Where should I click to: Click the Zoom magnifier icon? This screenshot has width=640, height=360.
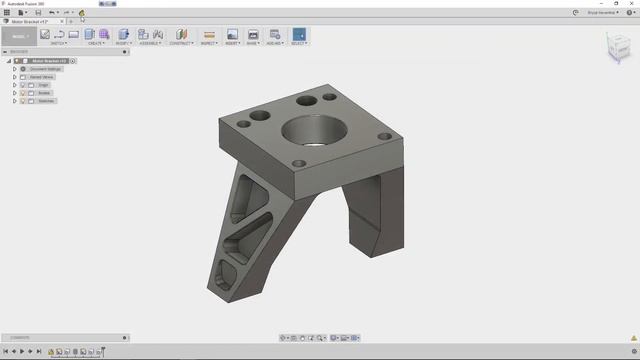tap(320, 338)
